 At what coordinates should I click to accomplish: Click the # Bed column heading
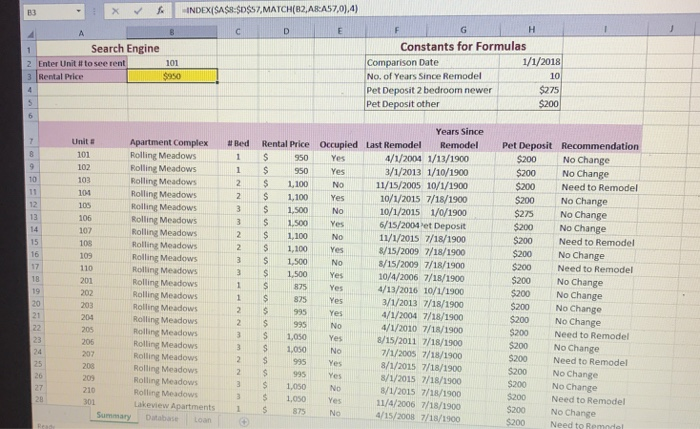pyautogui.click(x=238, y=143)
